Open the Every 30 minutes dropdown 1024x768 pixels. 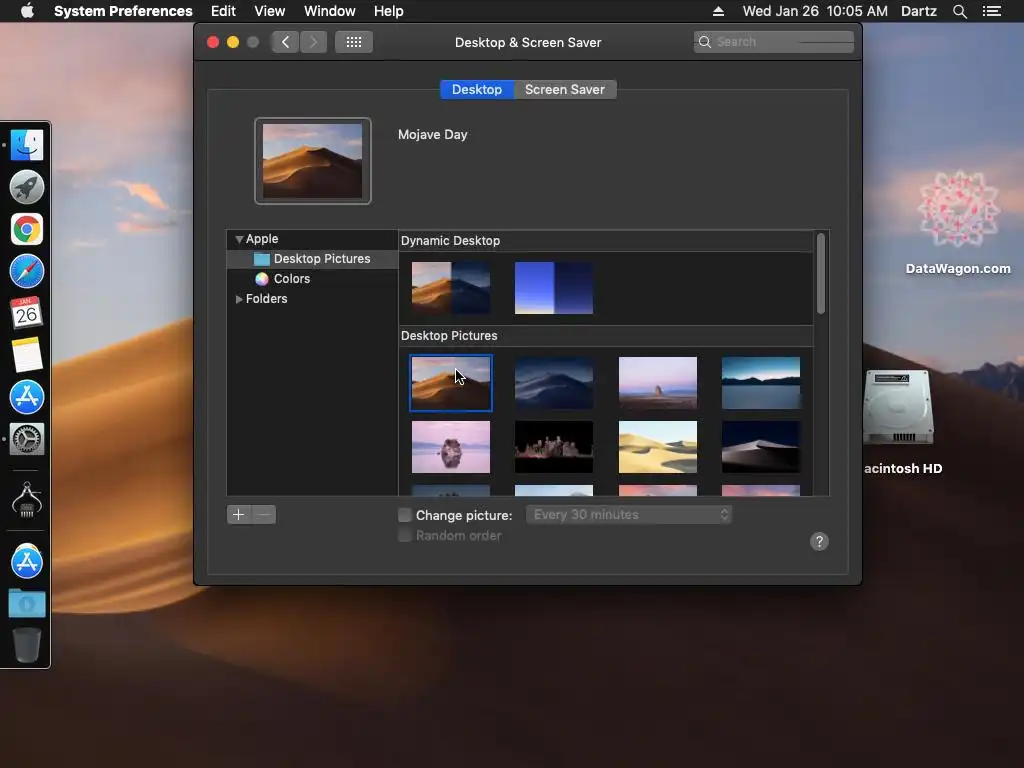point(629,515)
